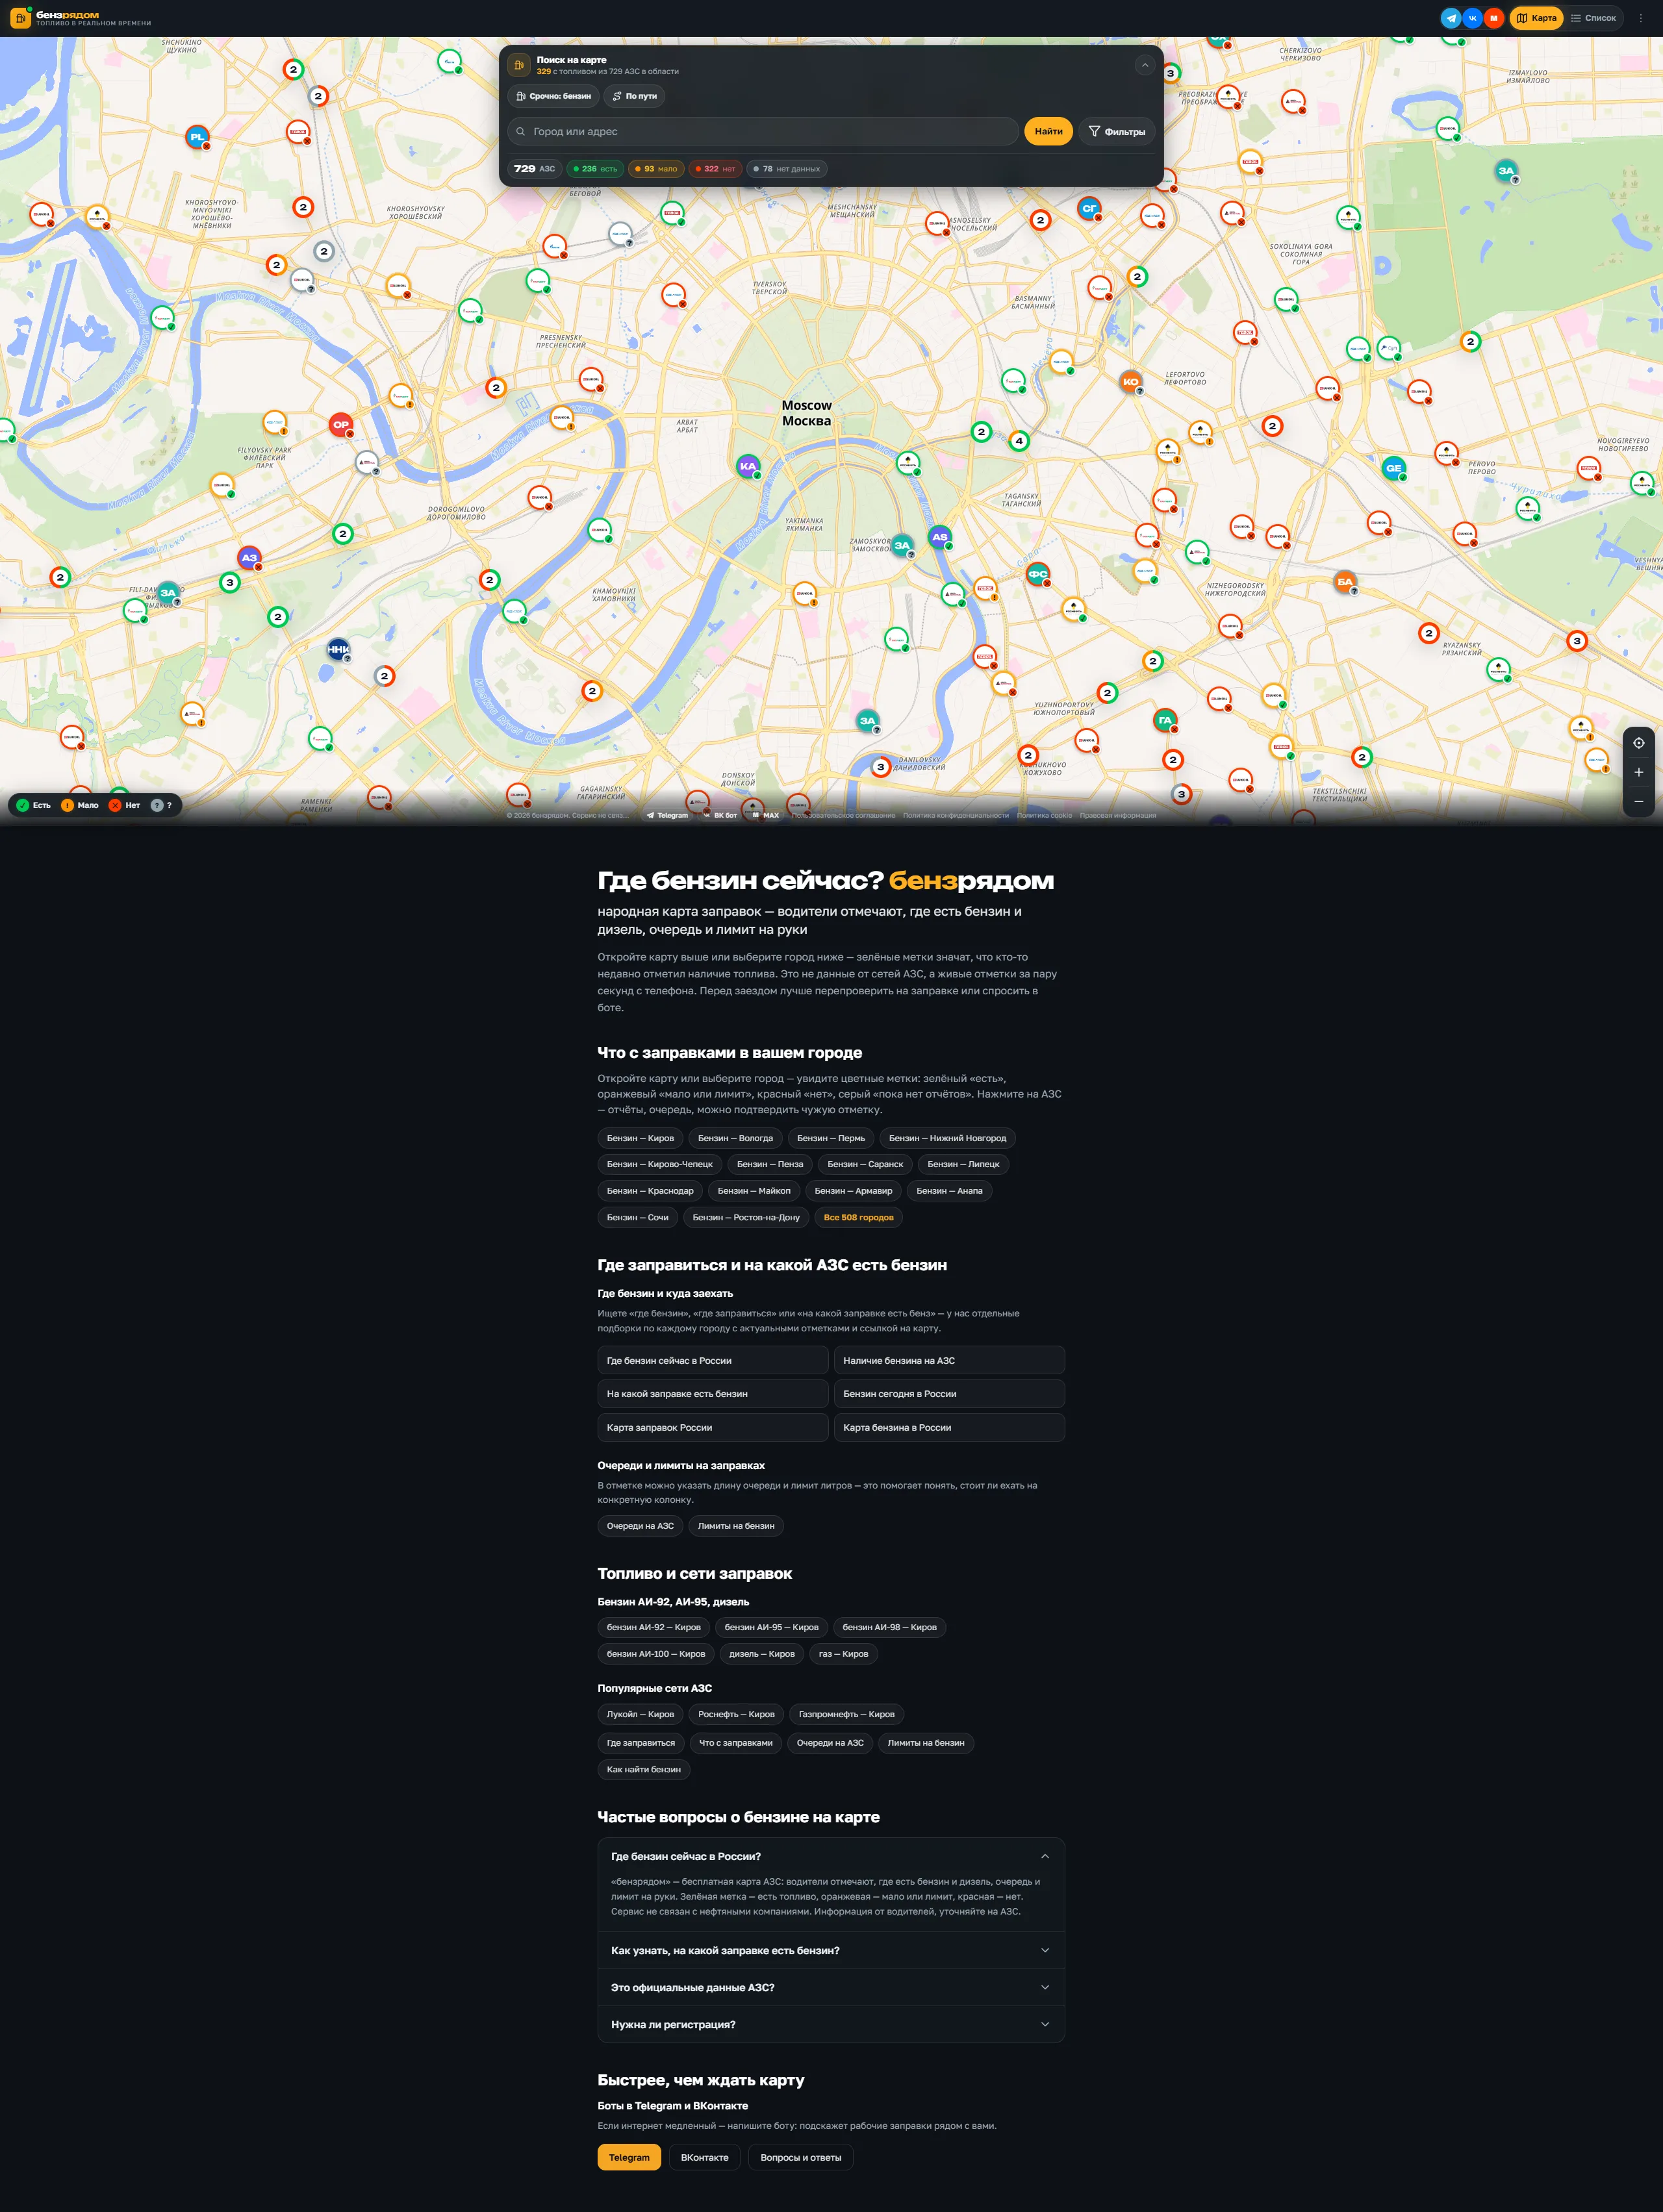Open бензин АИ-95 — Киров link
1663x2212 pixels.
coord(771,1627)
